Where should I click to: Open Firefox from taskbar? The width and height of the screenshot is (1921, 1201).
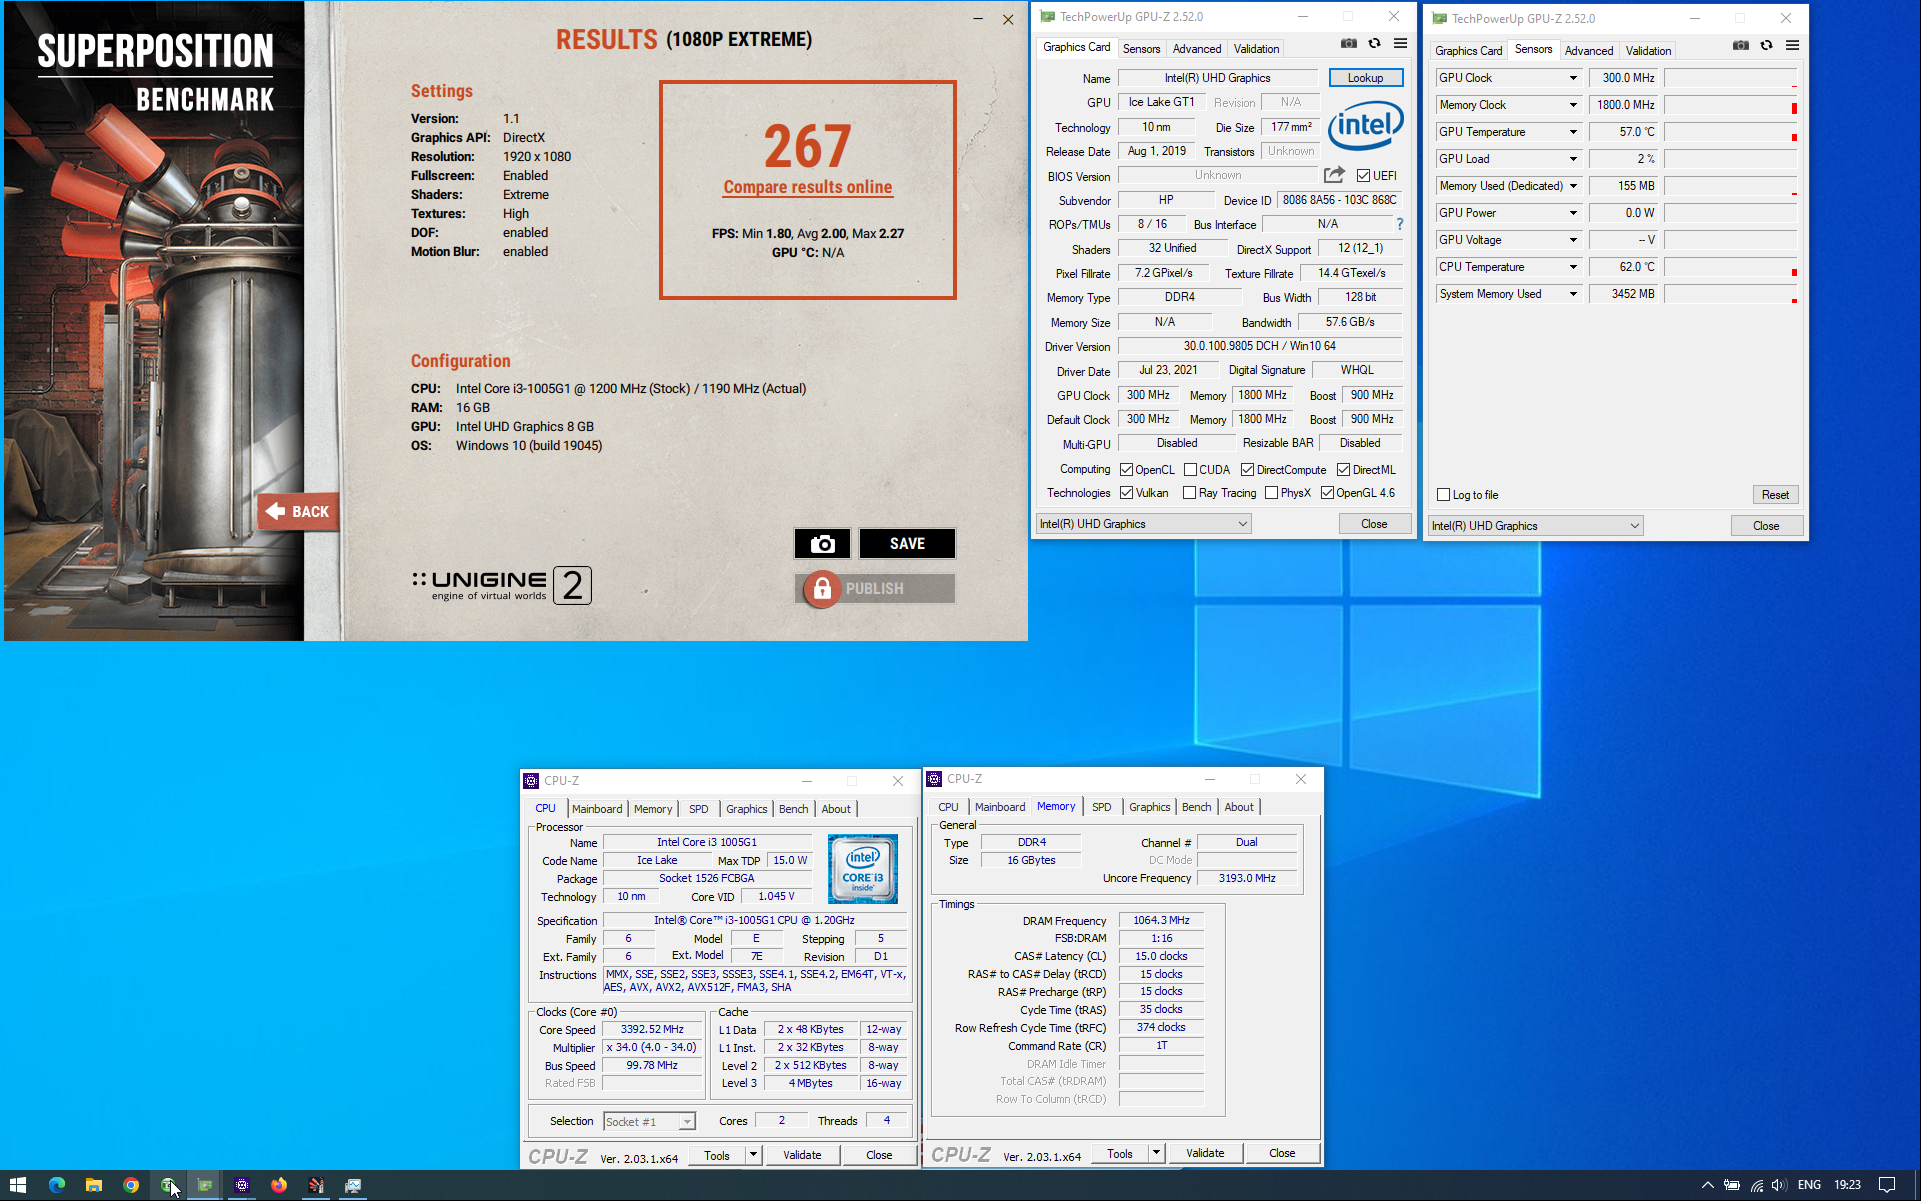(279, 1185)
